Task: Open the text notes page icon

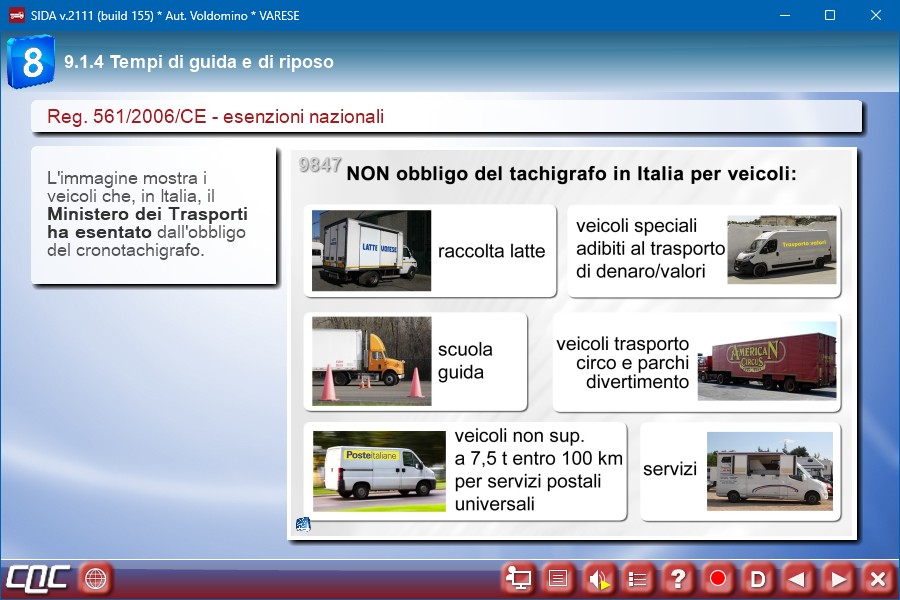Action: click(559, 578)
